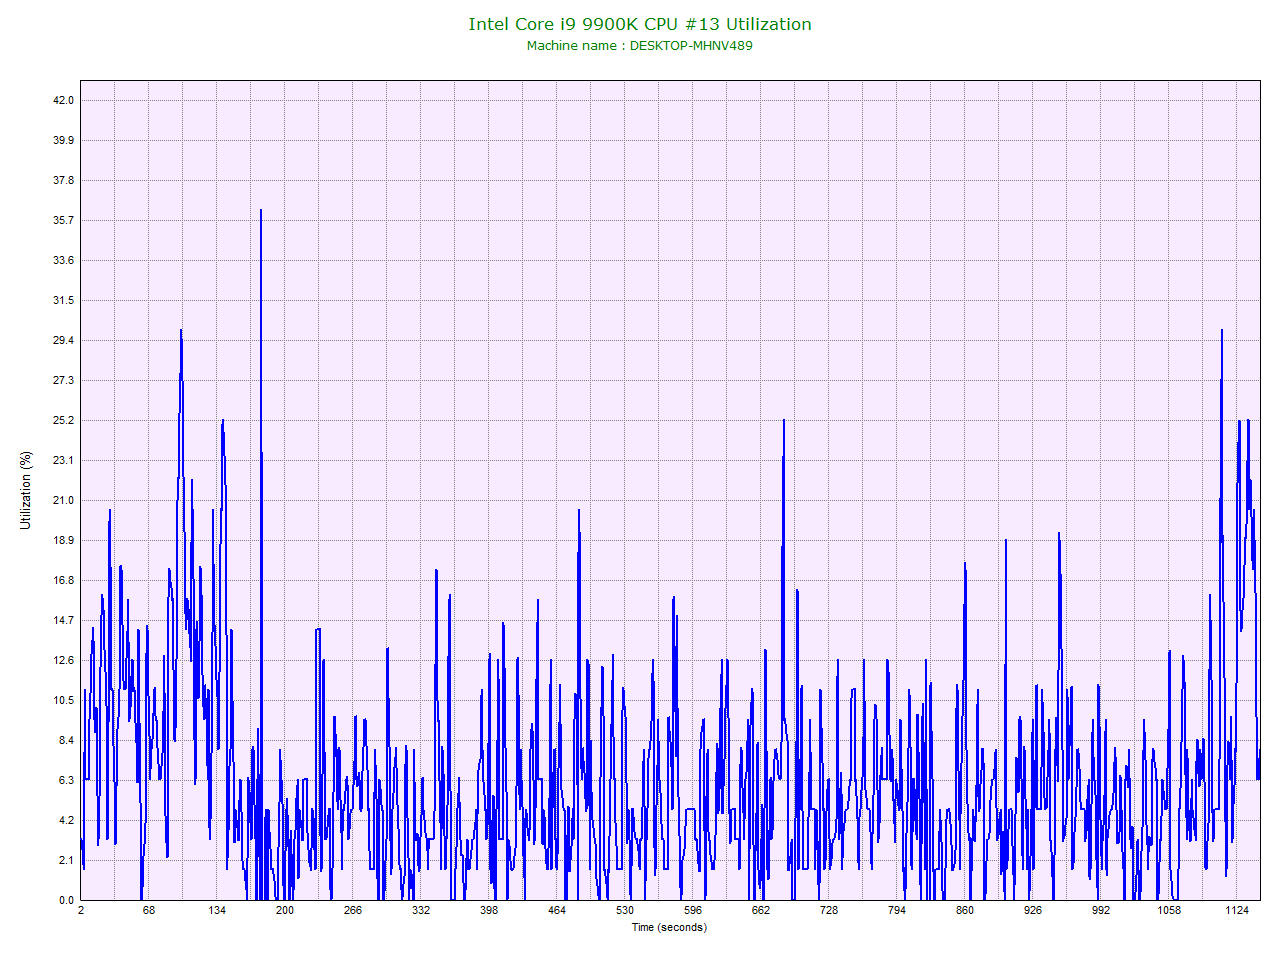Select the 1124 seconds time tick
Viewport: 1280px width, 960px height.
coord(1237,910)
